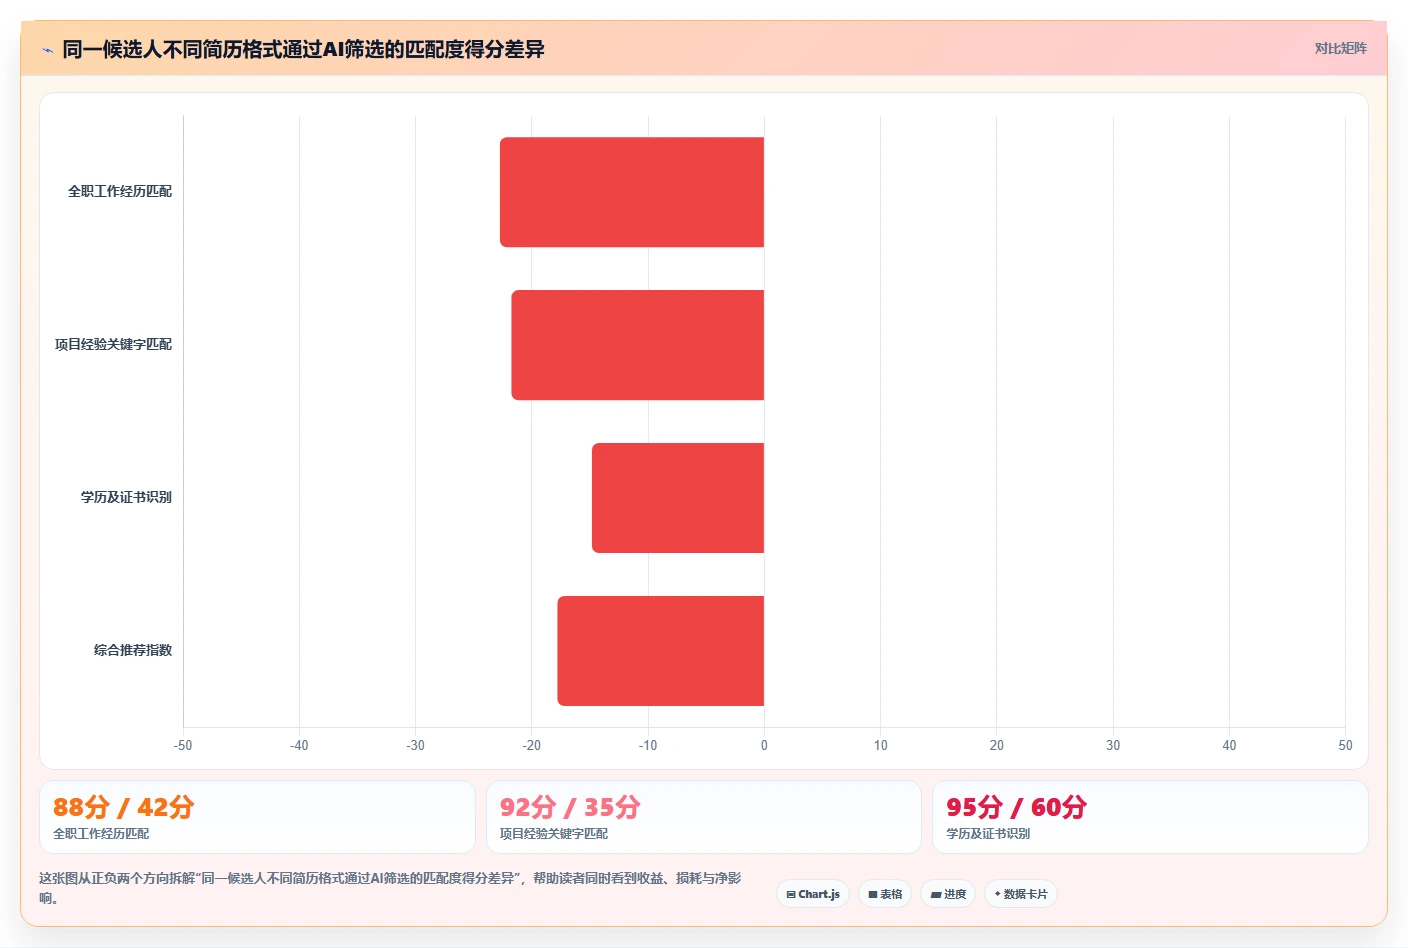1408x948 pixels.
Task: Click the red bar for 全职工作经历匹配
Action: point(632,192)
